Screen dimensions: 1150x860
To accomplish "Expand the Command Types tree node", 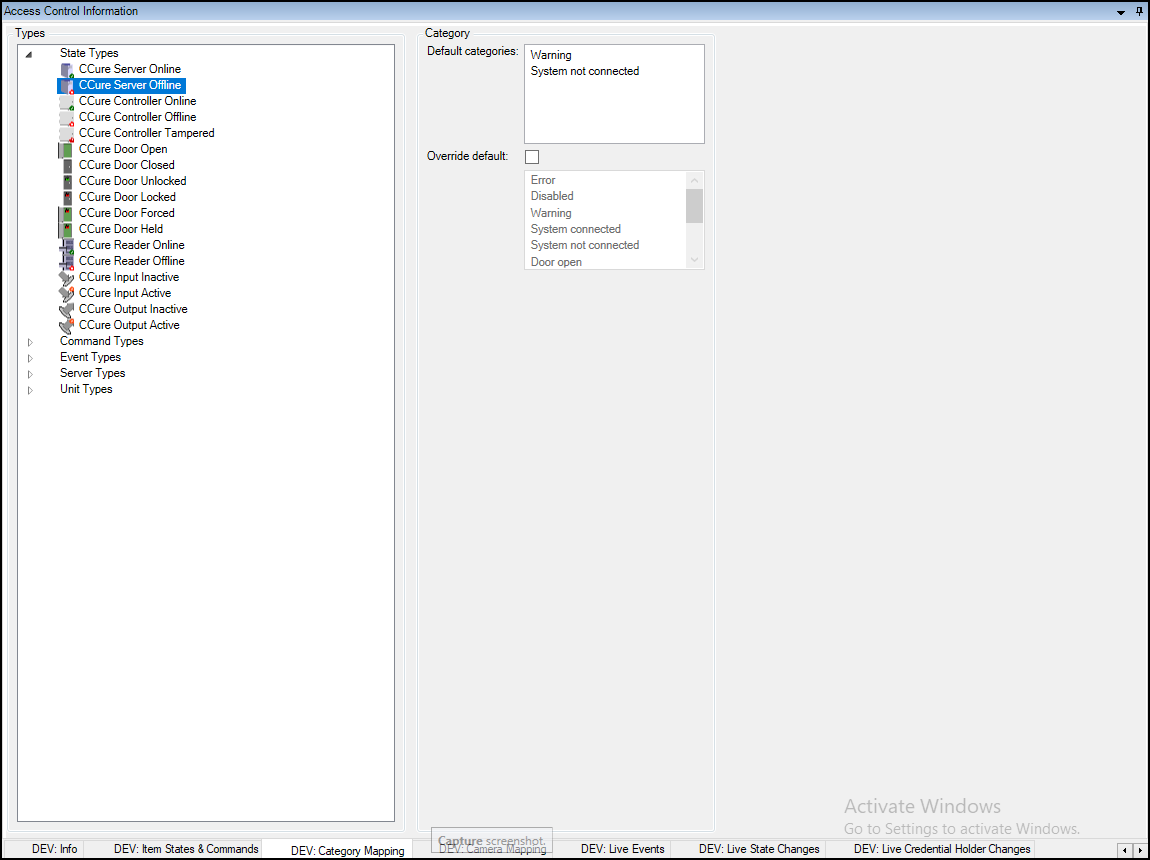I will pos(30,341).
